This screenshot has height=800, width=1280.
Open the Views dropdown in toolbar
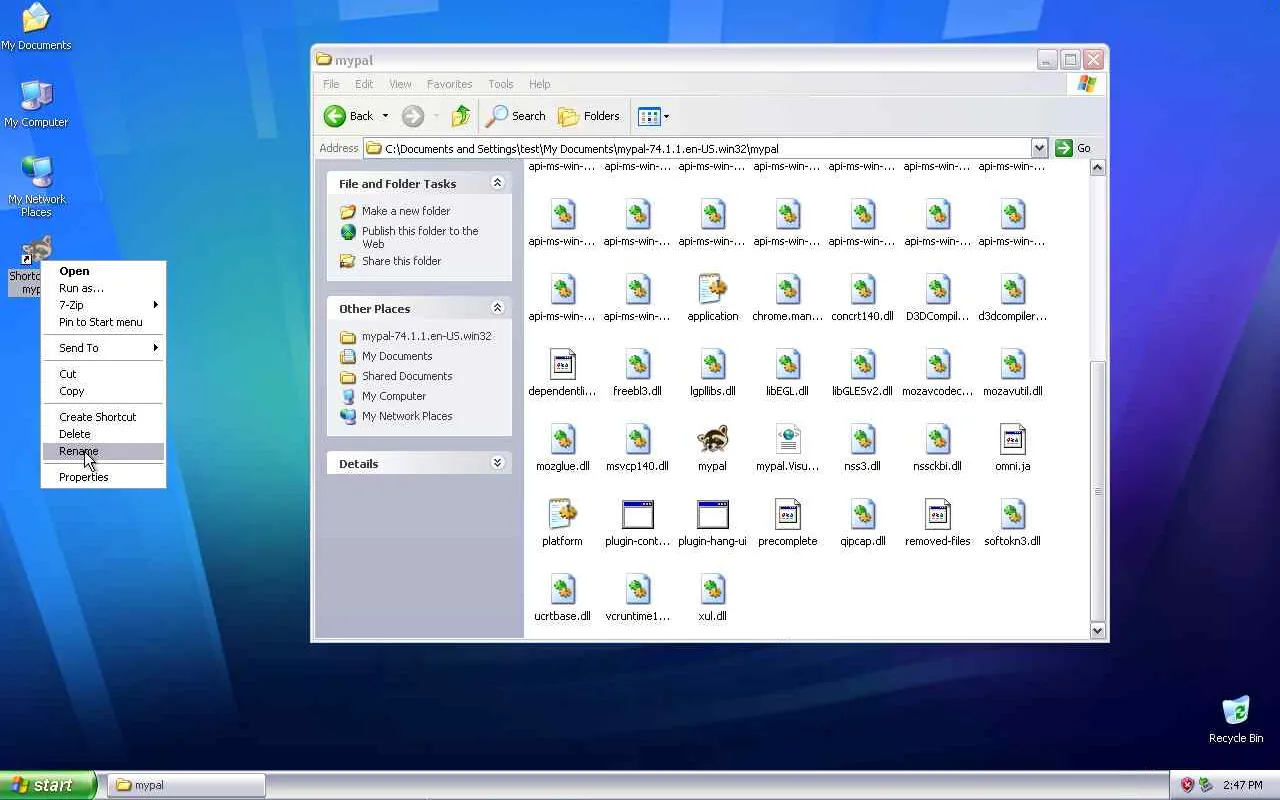(x=653, y=116)
